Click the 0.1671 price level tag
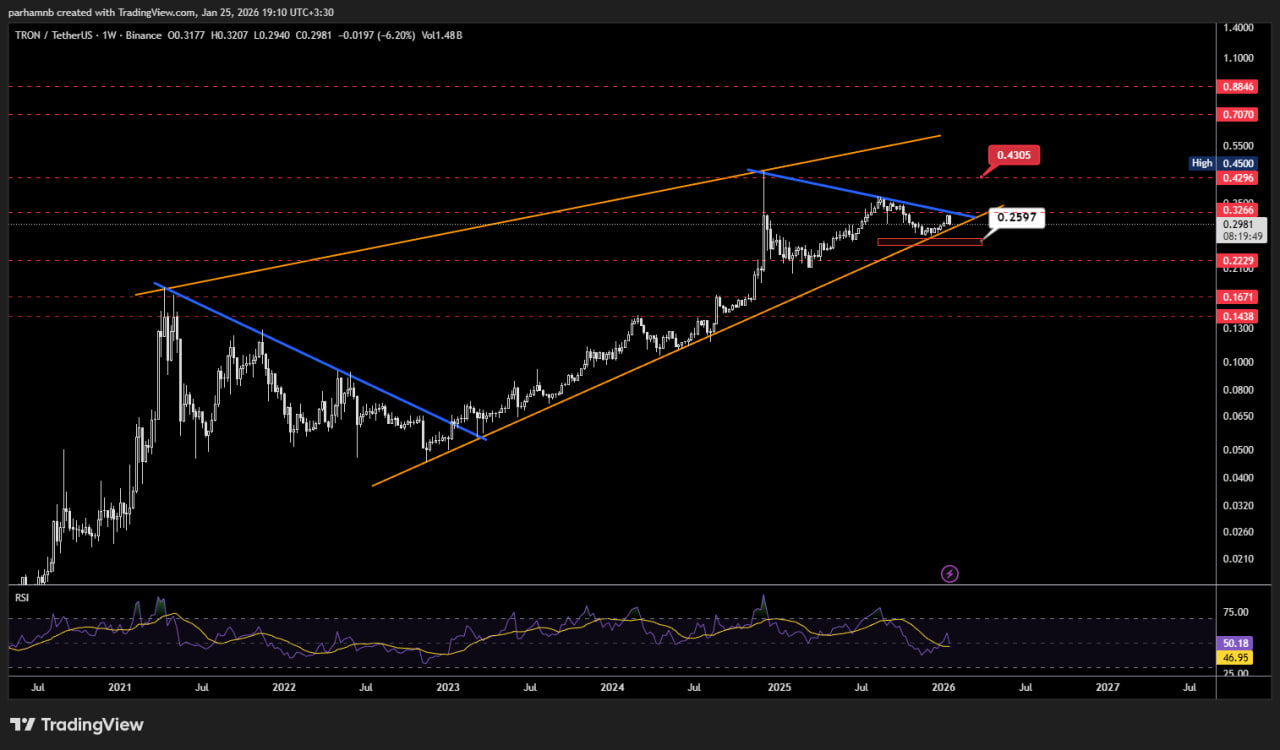This screenshot has height=750, width=1280. click(1238, 297)
